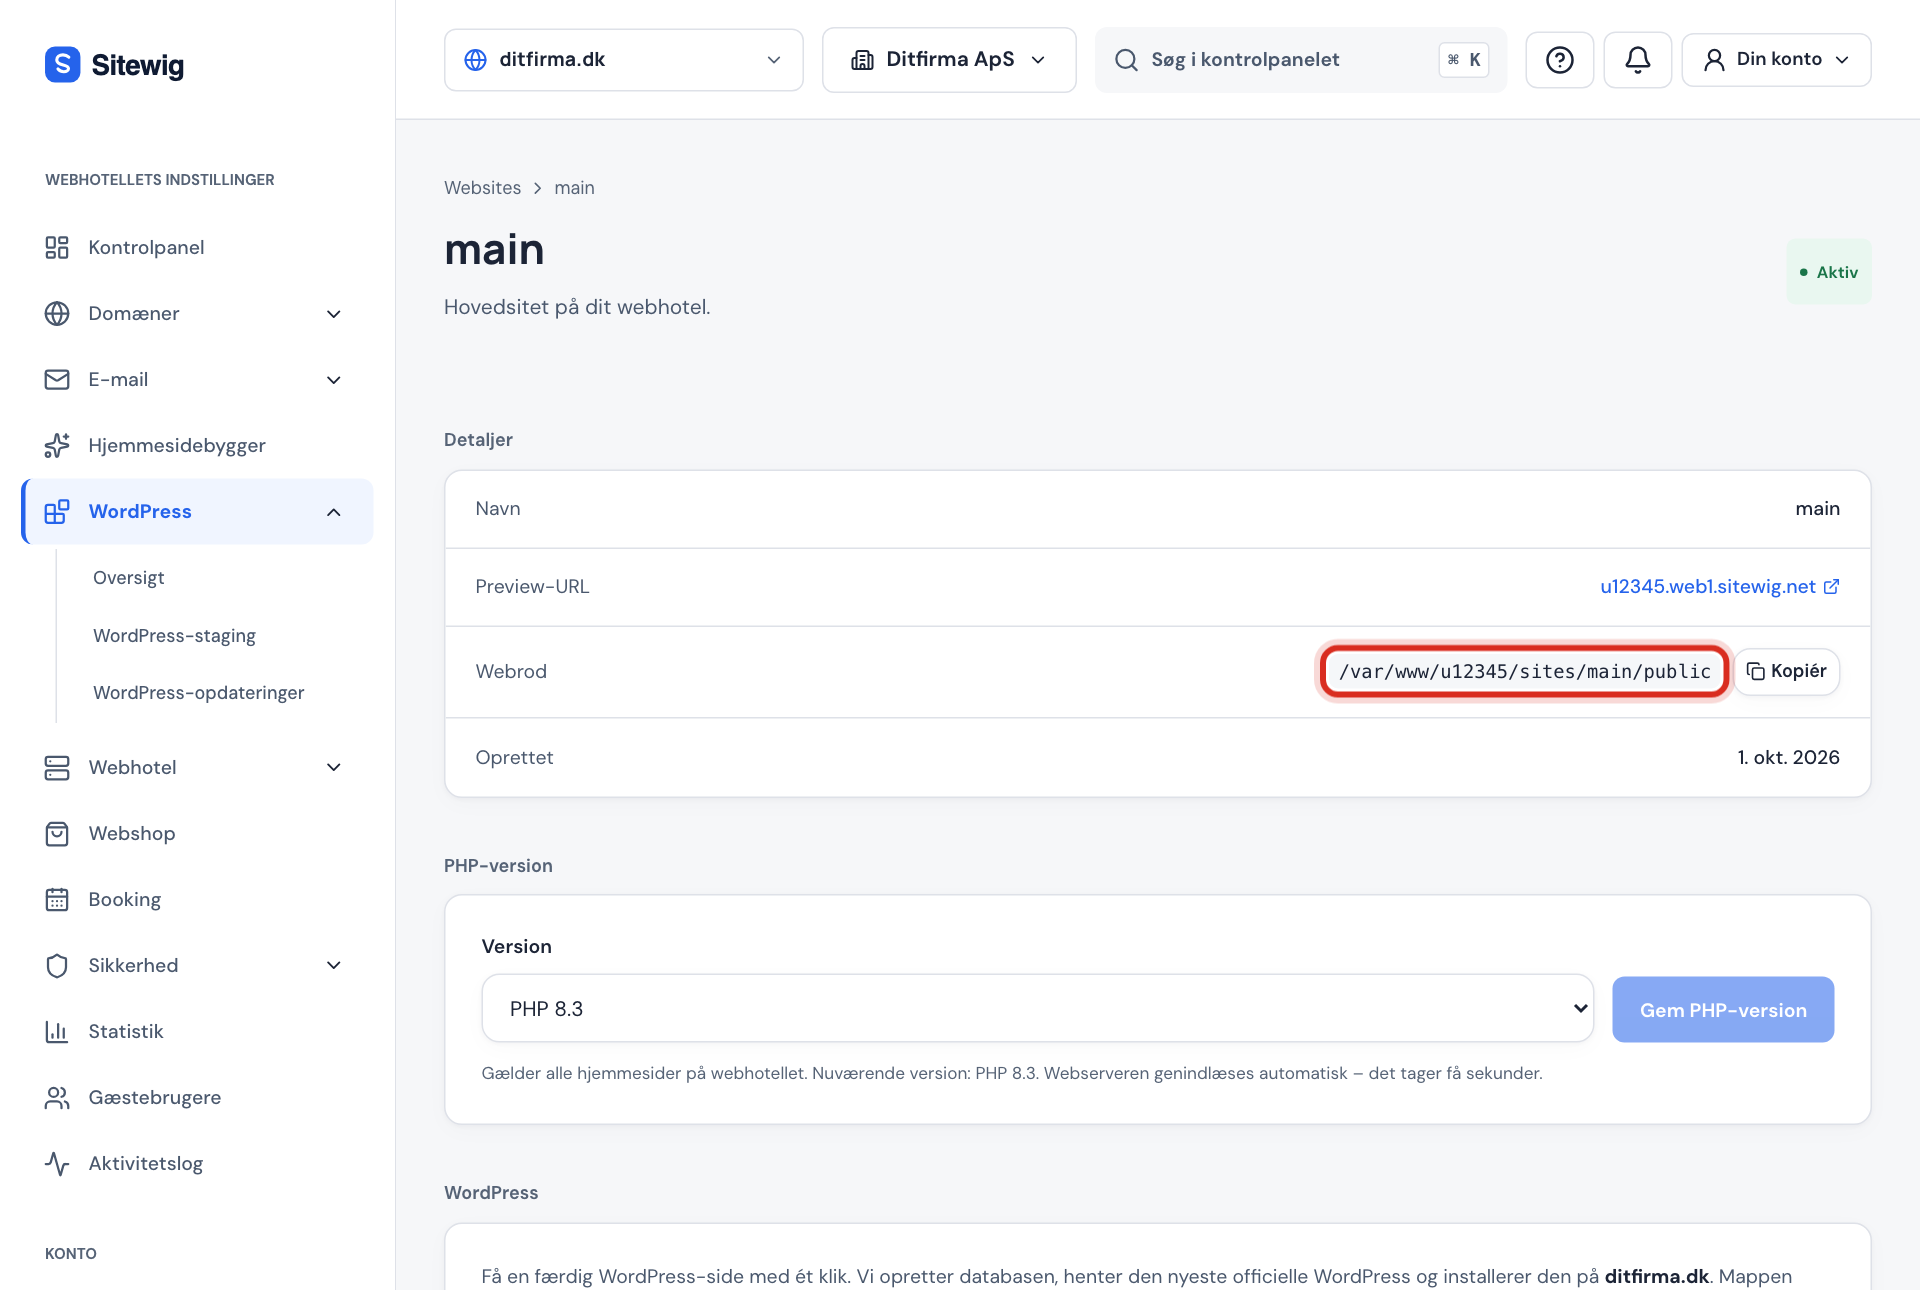Screen dimensions: 1920x1290
Task: Open help via the question mark icon
Action: click(1559, 60)
